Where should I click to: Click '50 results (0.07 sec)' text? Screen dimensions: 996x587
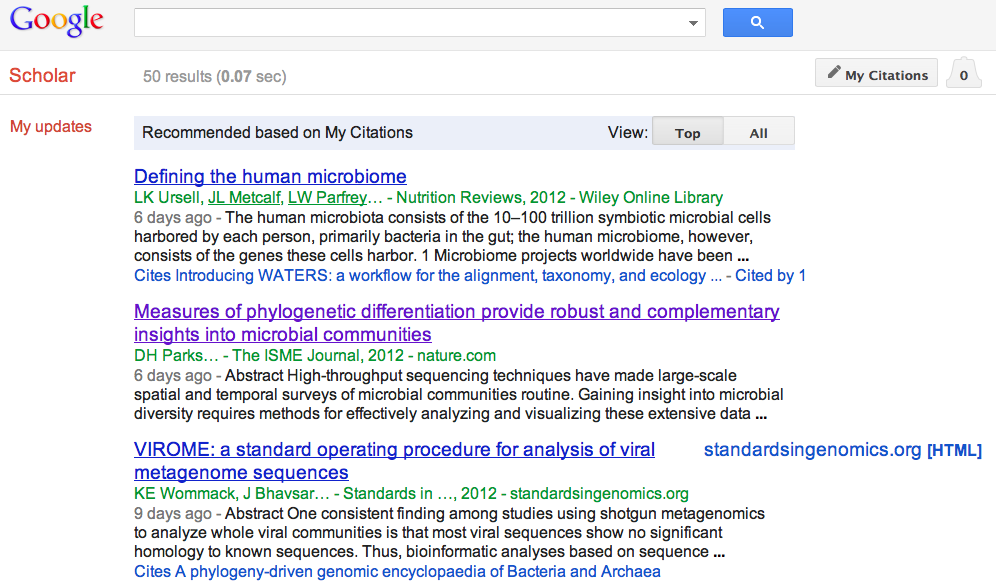click(215, 76)
